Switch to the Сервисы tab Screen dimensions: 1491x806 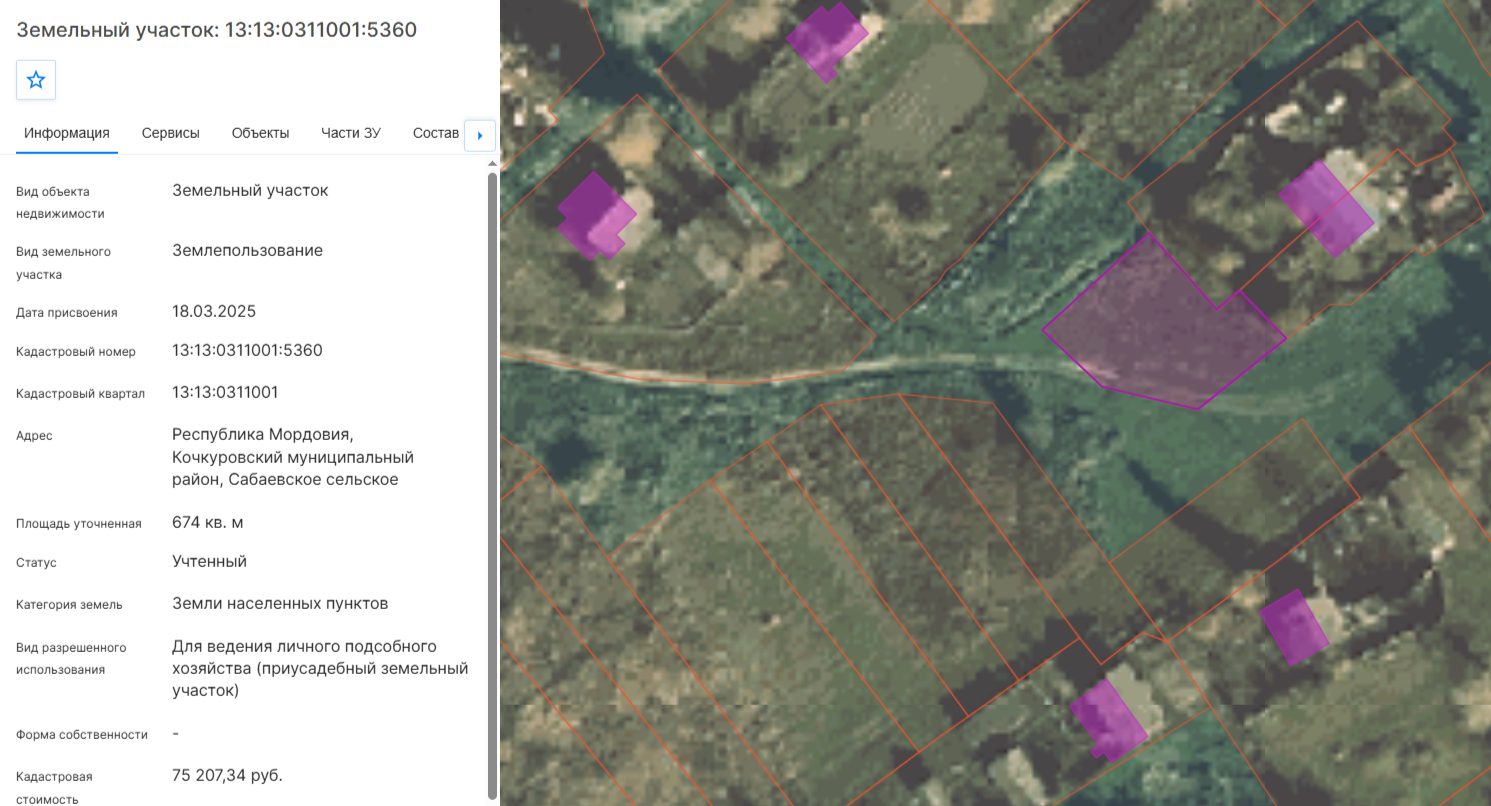[170, 133]
